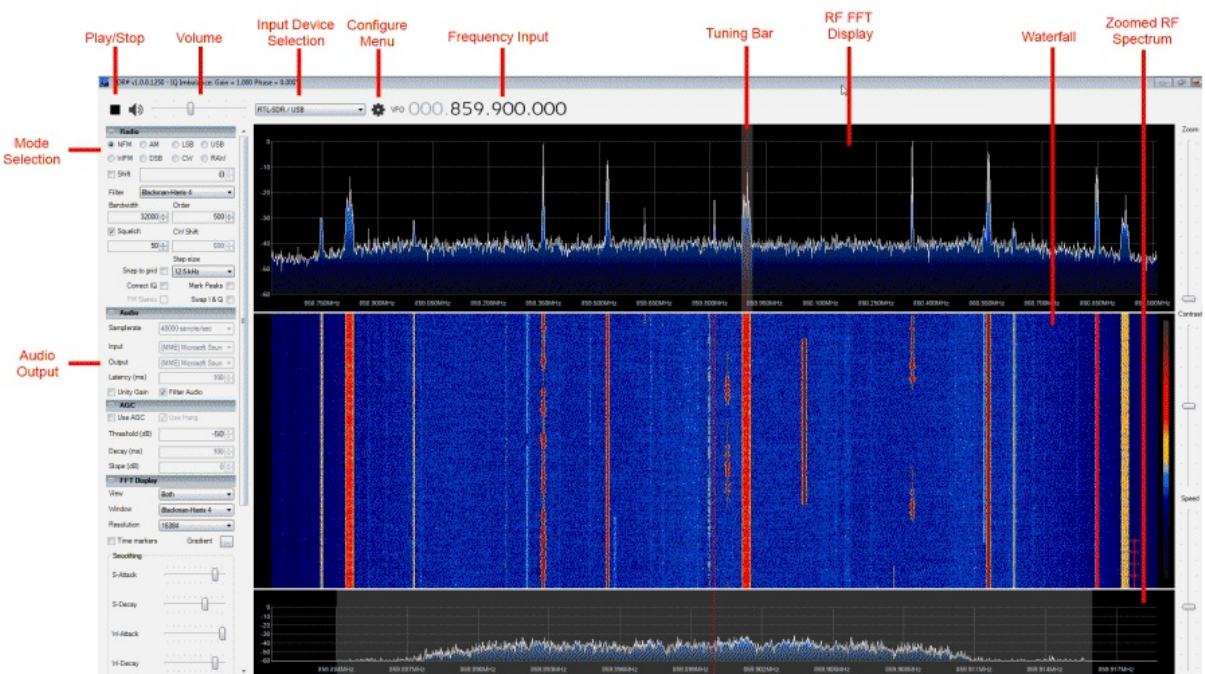The width and height of the screenshot is (1205, 674).
Task: Click the Order value field
Action: click(x=203, y=217)
